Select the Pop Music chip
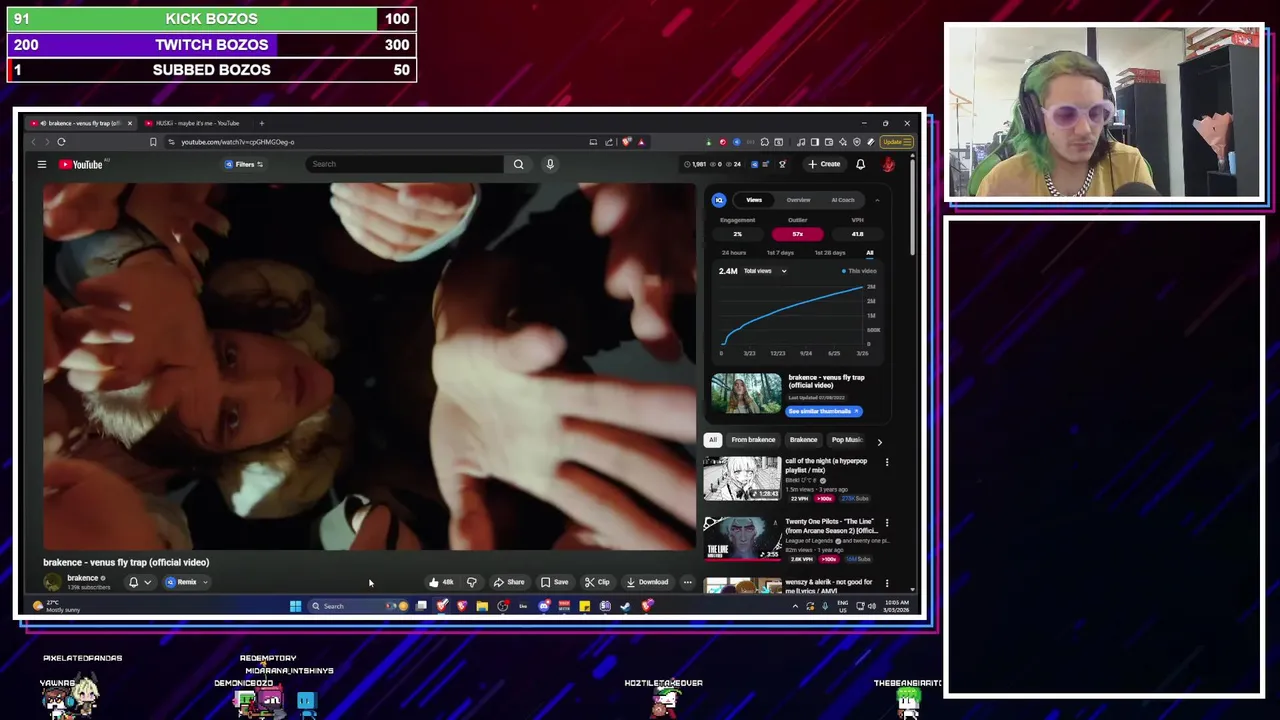 click(846, 440)
